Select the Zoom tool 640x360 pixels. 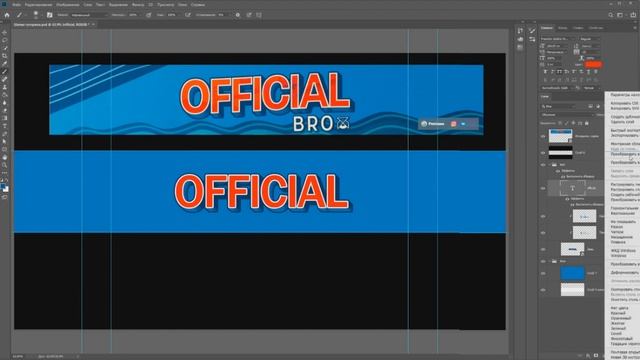point(4,165)
